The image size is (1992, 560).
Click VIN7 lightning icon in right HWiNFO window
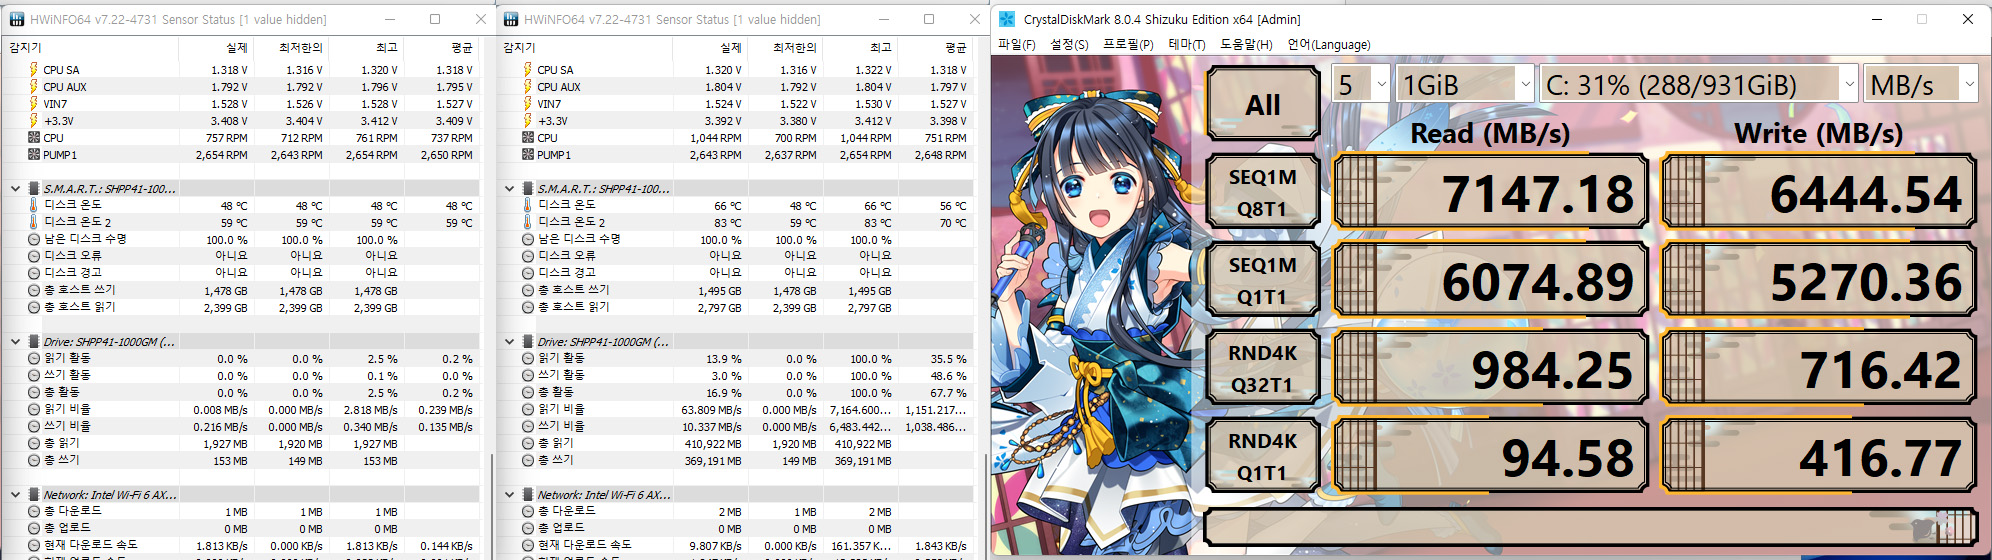pos(527,104)
